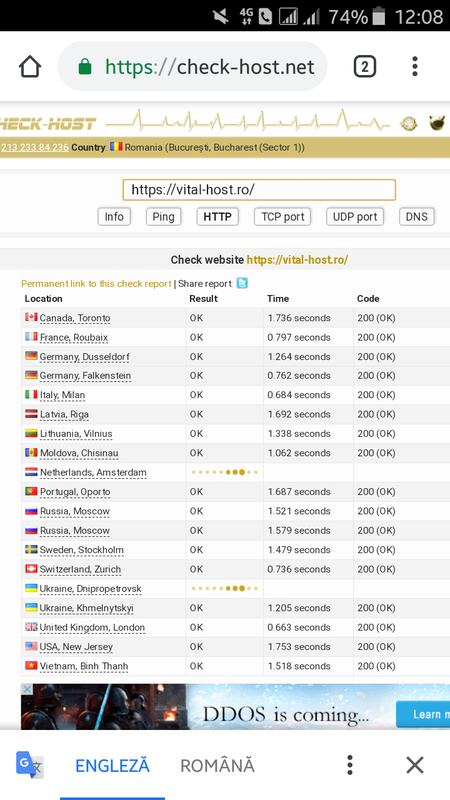450x800 pixels.
Task: Click the 0.663 seconds time value
Action: coord(299,628)
